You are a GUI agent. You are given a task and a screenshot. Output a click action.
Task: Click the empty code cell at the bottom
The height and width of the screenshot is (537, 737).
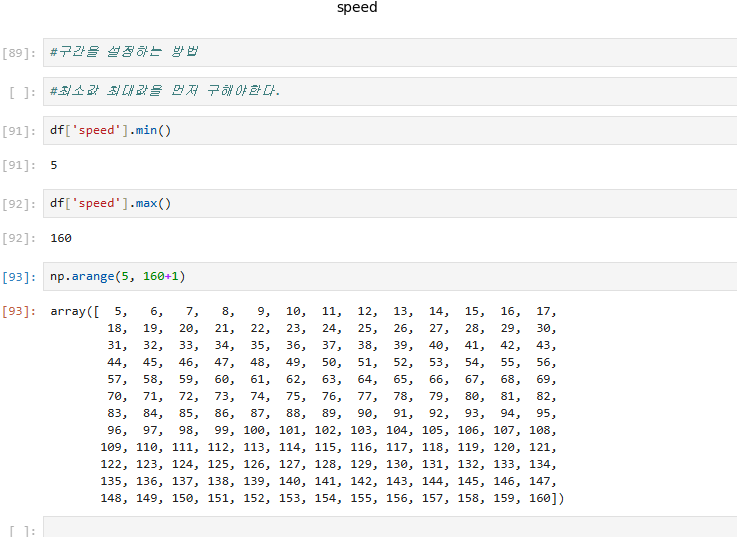click(x=390, y=527)
